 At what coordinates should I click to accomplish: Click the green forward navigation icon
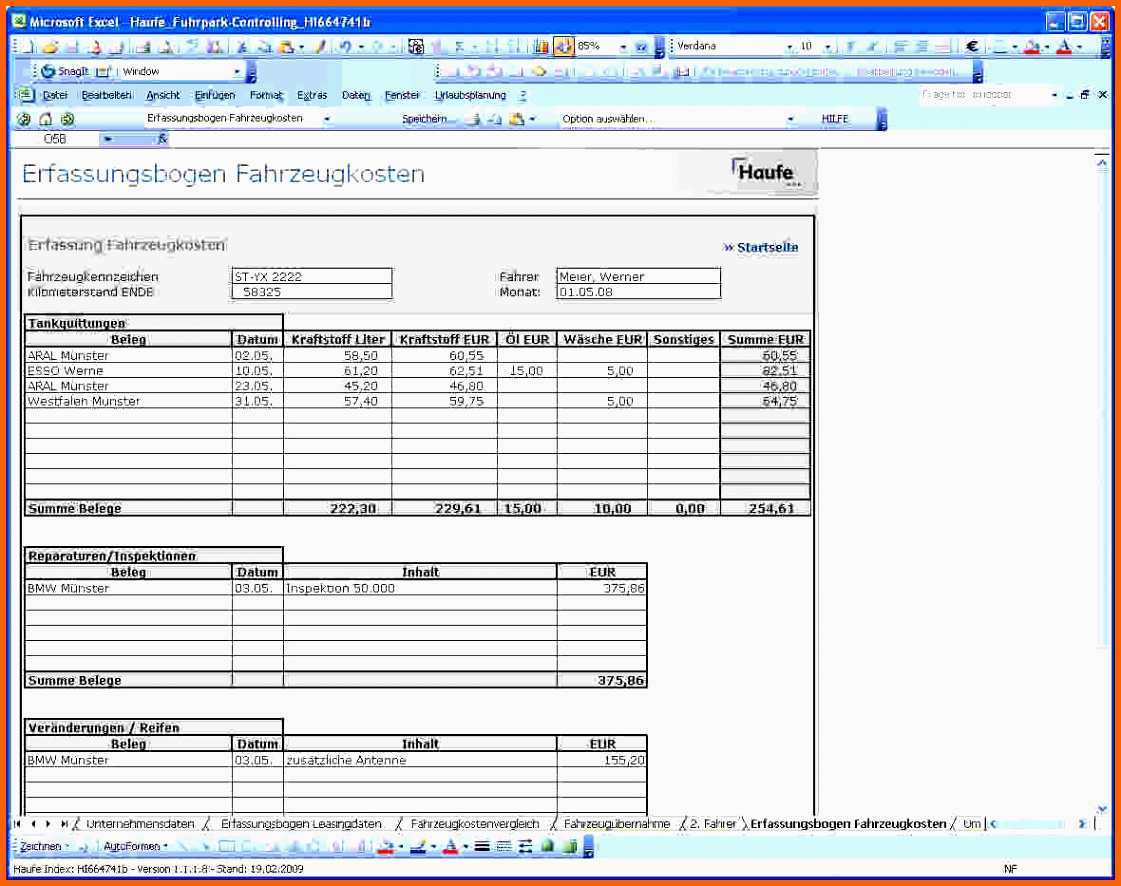[68, 119]
